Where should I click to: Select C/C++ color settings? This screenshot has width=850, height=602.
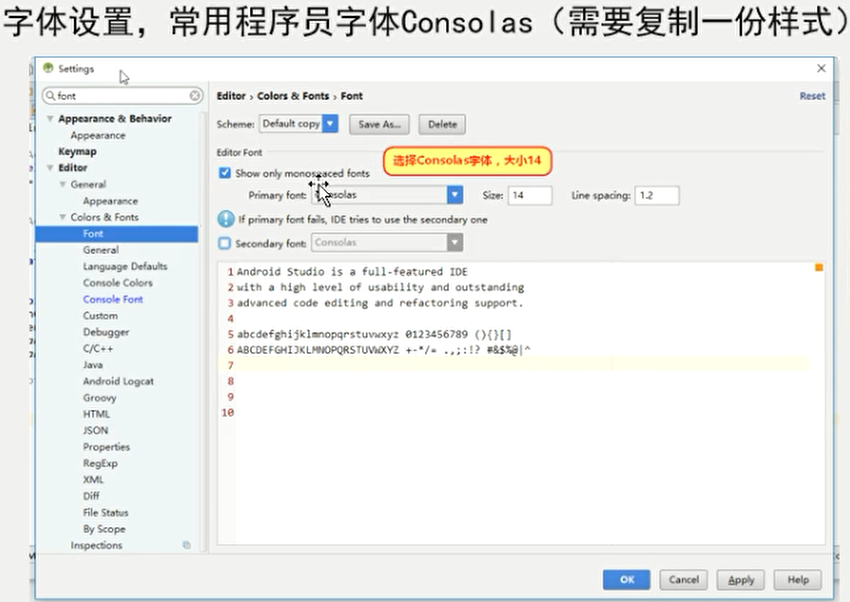(x=98, y=348)
